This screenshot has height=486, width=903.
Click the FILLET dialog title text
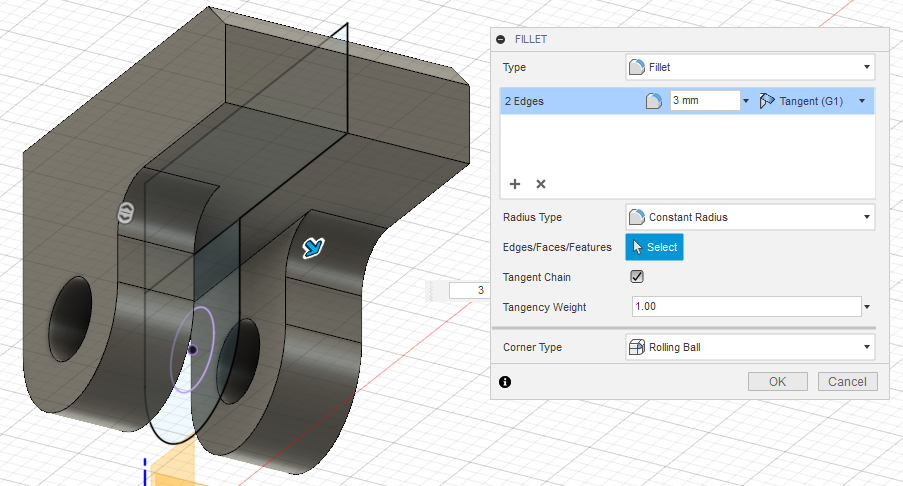click(x=531, y=39)
